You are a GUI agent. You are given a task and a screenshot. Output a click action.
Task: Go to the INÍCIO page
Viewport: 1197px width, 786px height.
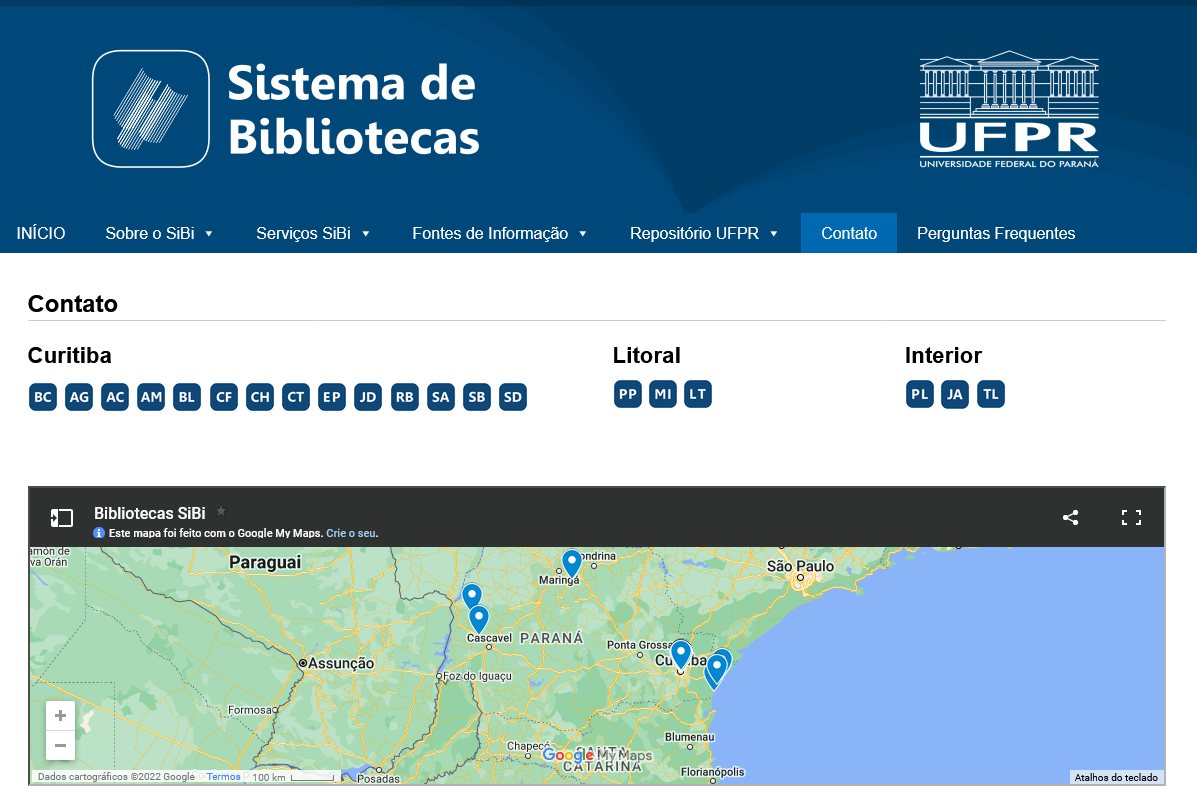[x=41, y=233]
